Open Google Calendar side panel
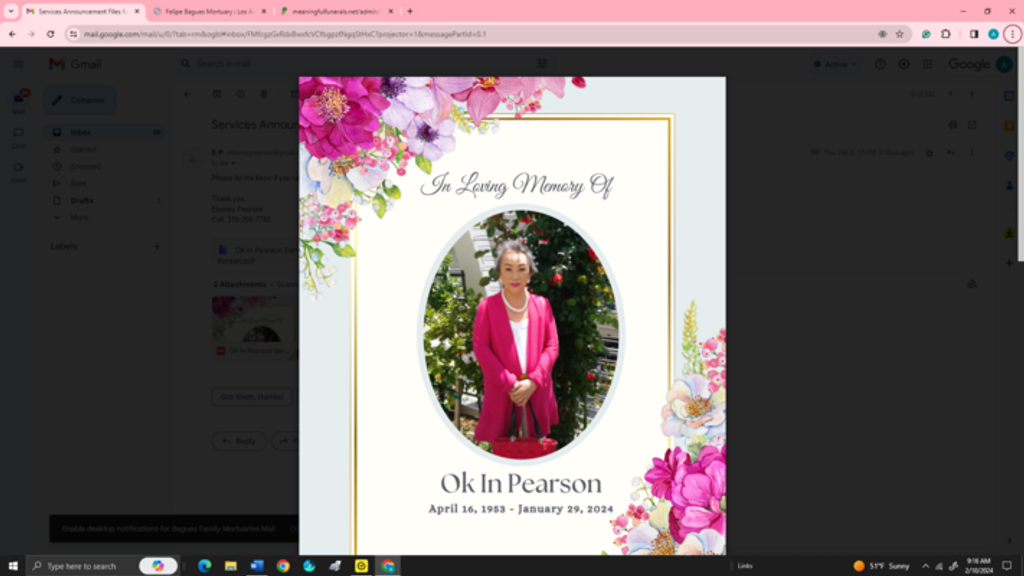1024x576 pixels. [x=1010, y=95]
